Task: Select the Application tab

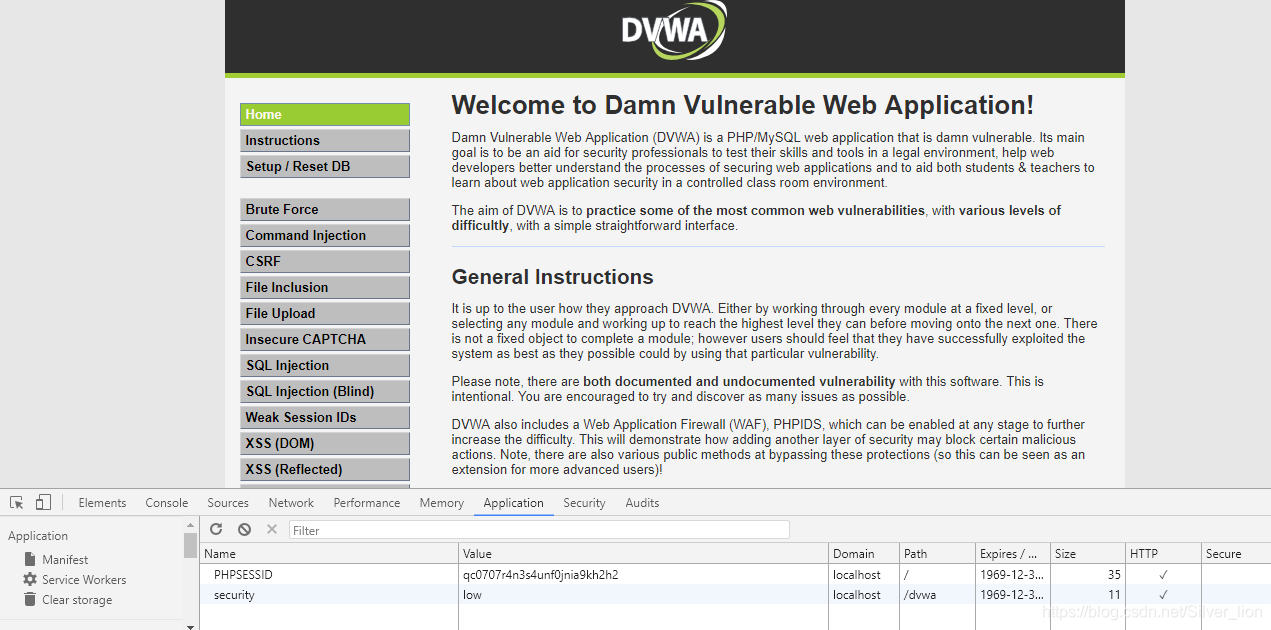Action: pos(514,503)
